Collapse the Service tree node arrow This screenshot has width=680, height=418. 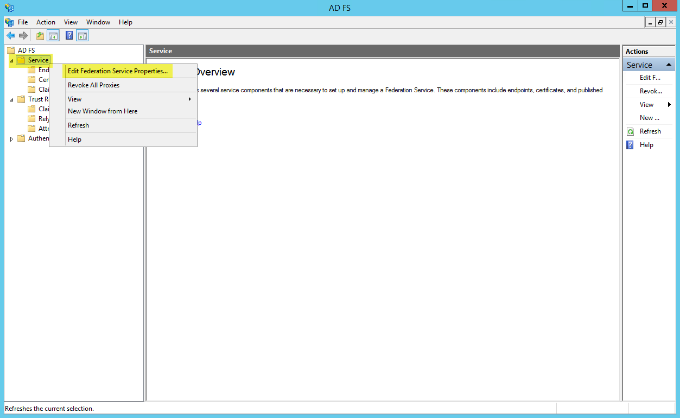[11, 61]
